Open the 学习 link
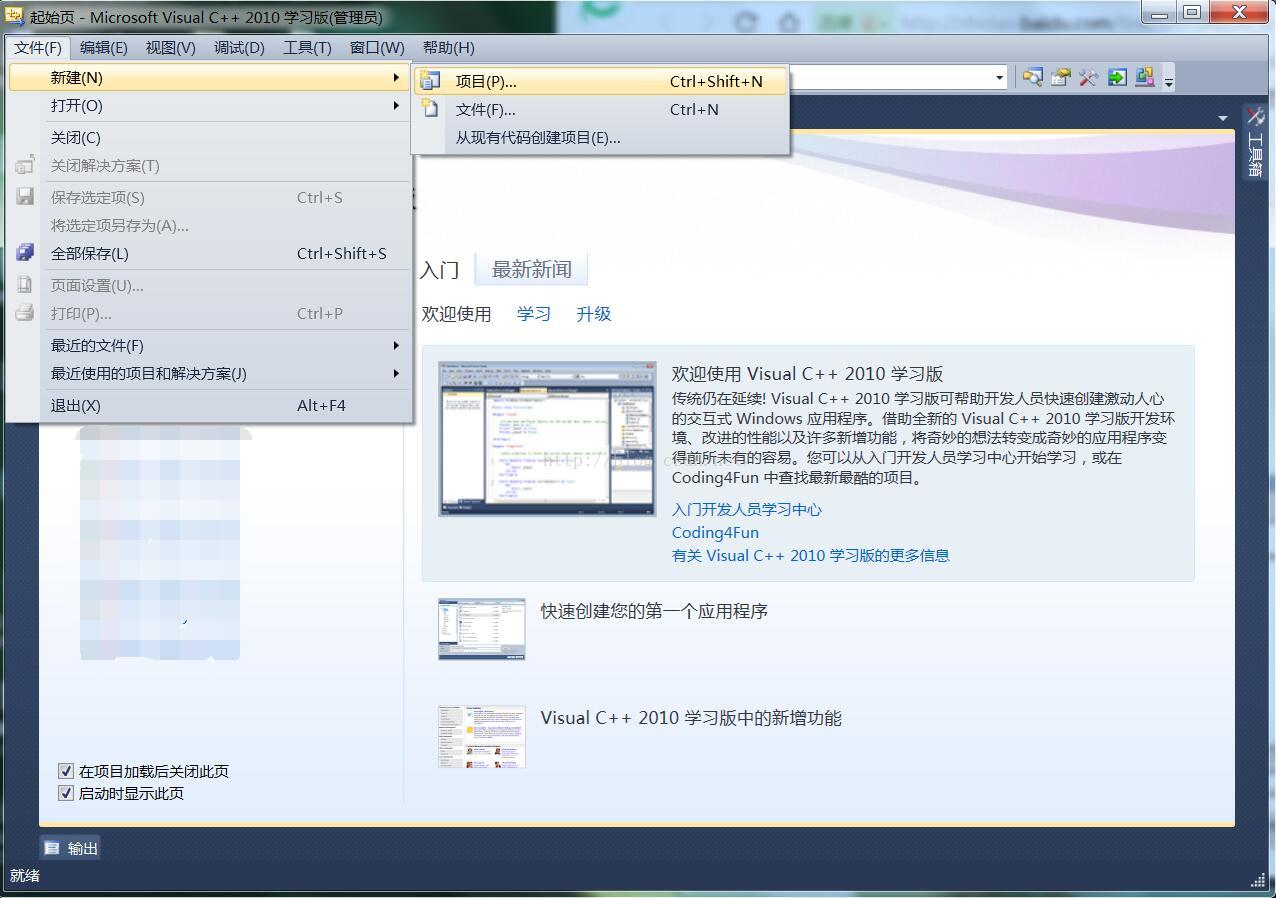Screen dimensions: 1276x898 534,313
